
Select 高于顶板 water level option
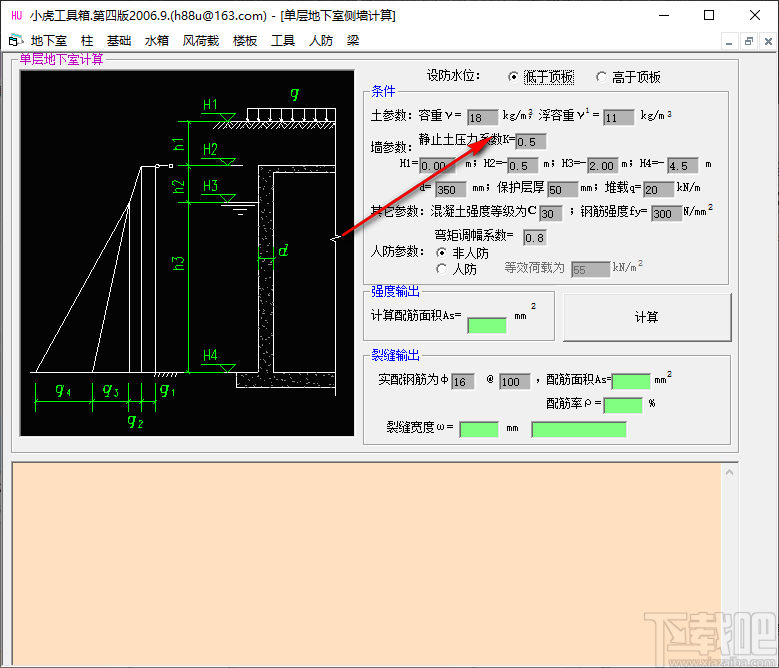628,77
